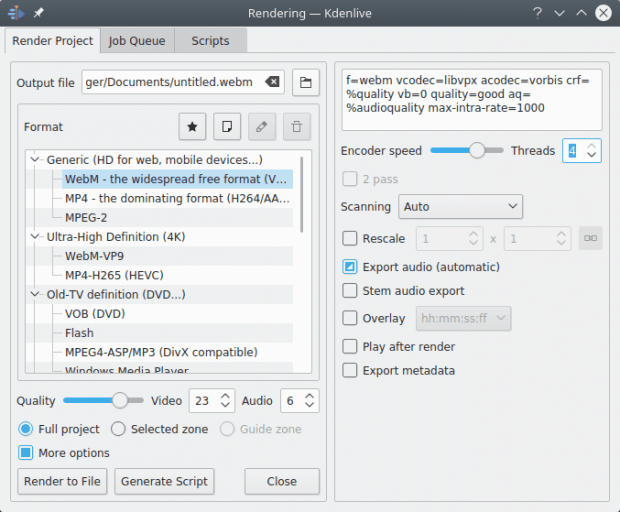Decrease Audio quality value
The width and height of the screenshot is (620, 512).
310,405
